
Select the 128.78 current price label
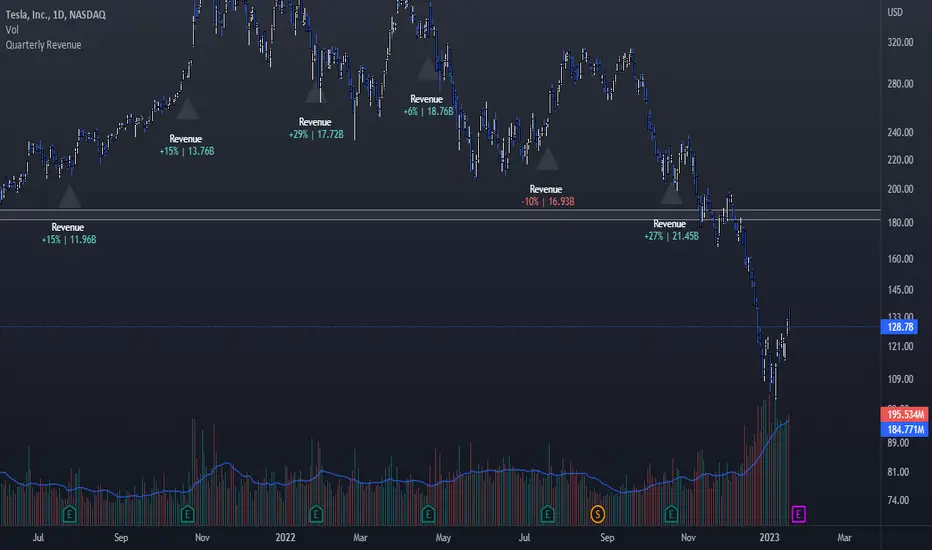[x=899, y=327]
